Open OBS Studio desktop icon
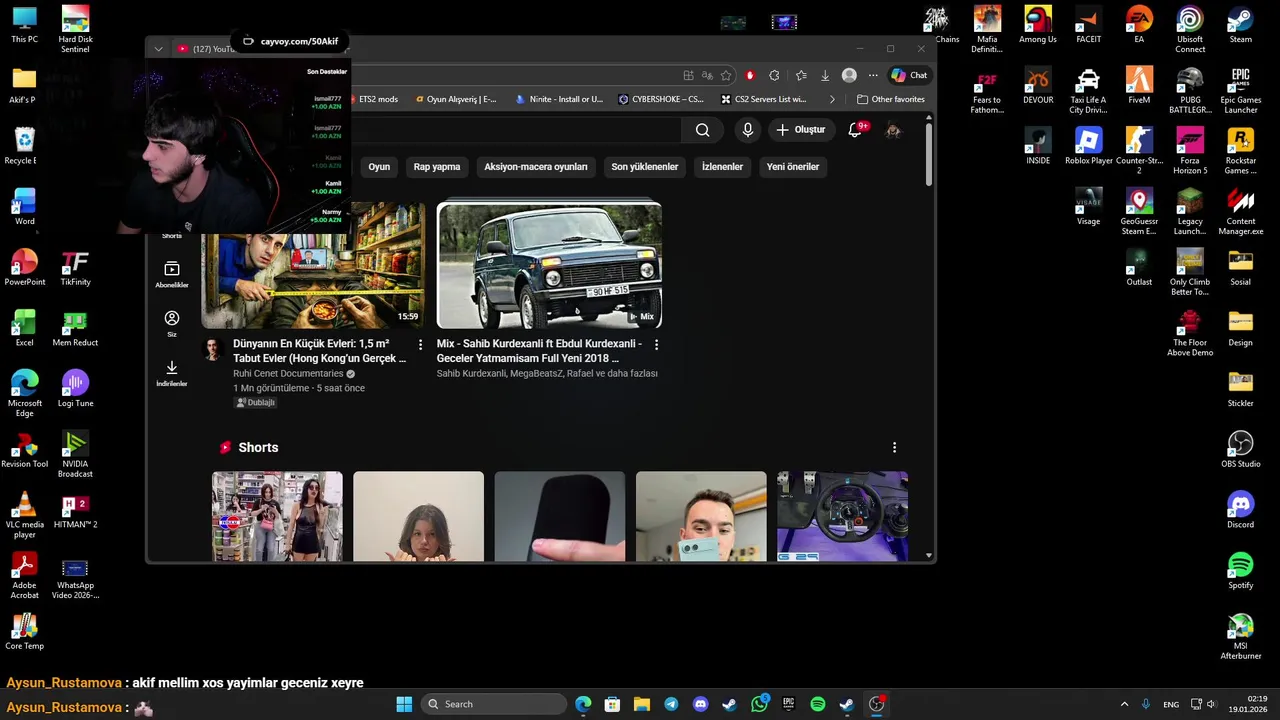The height and width of the screenshot is (720, 1280). pyautogui.click(x=1240, y=448)
